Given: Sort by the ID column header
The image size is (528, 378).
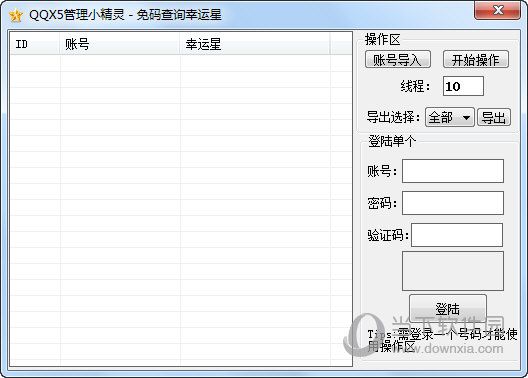Looking at the screenshot, I should pyautogui.click(x=35, y=44).
